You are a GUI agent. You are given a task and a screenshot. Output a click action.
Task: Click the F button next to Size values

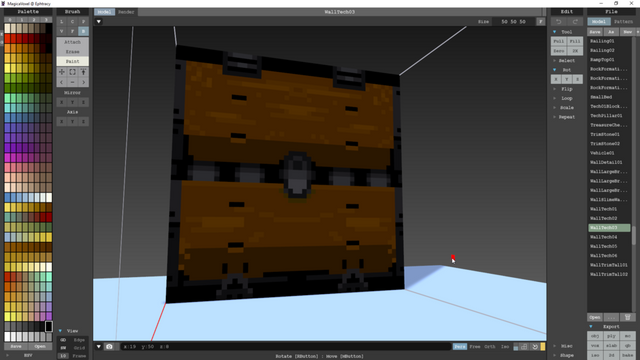540,22
